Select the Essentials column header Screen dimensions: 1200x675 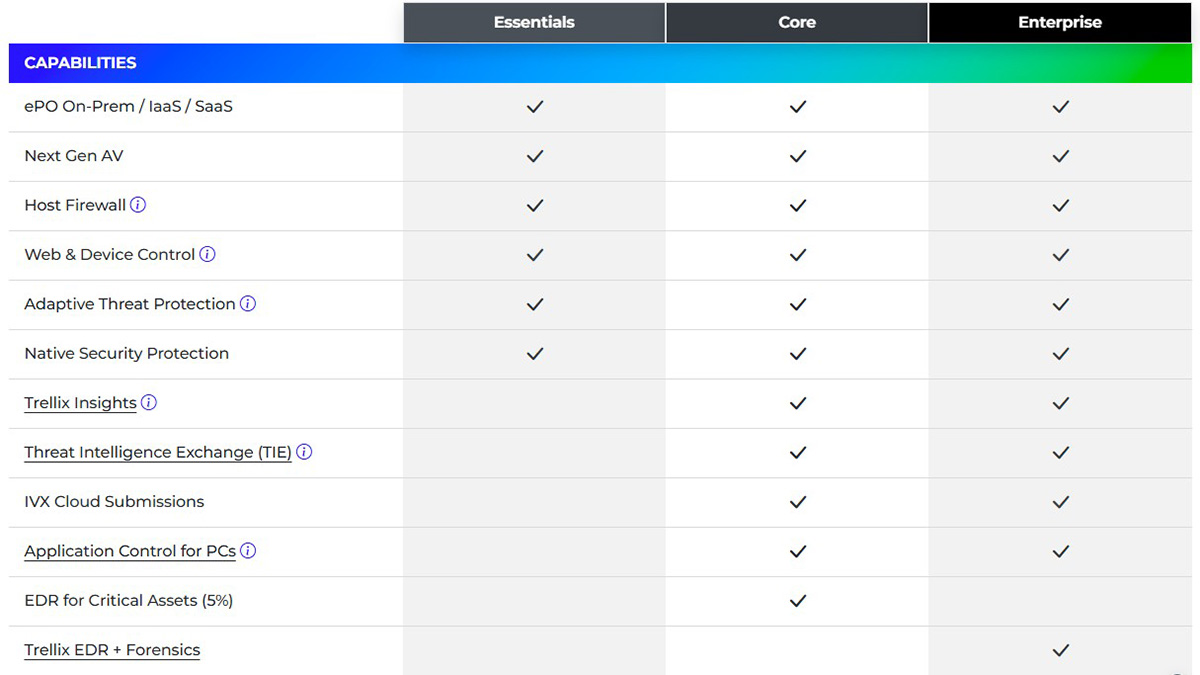coord(534,22)
